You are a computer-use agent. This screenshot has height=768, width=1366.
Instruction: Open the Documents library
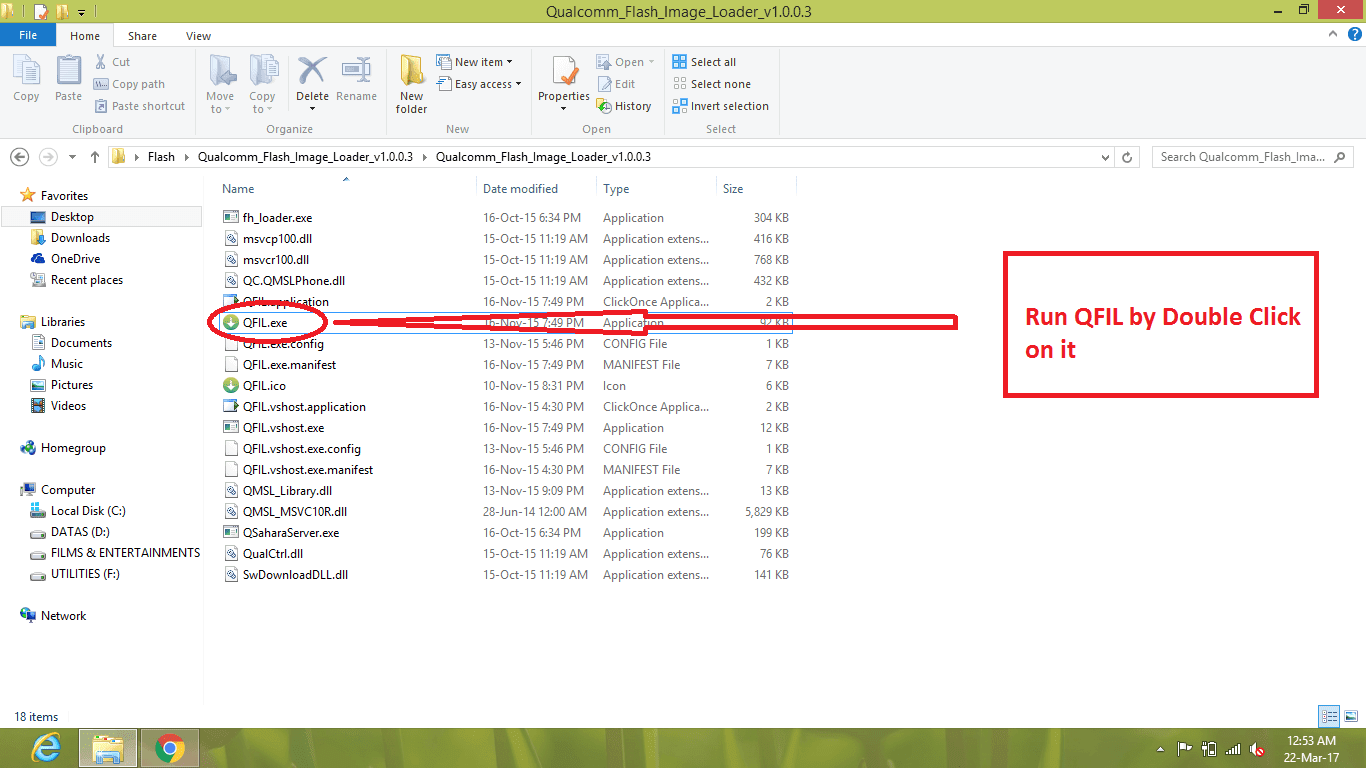pos(81,343)
